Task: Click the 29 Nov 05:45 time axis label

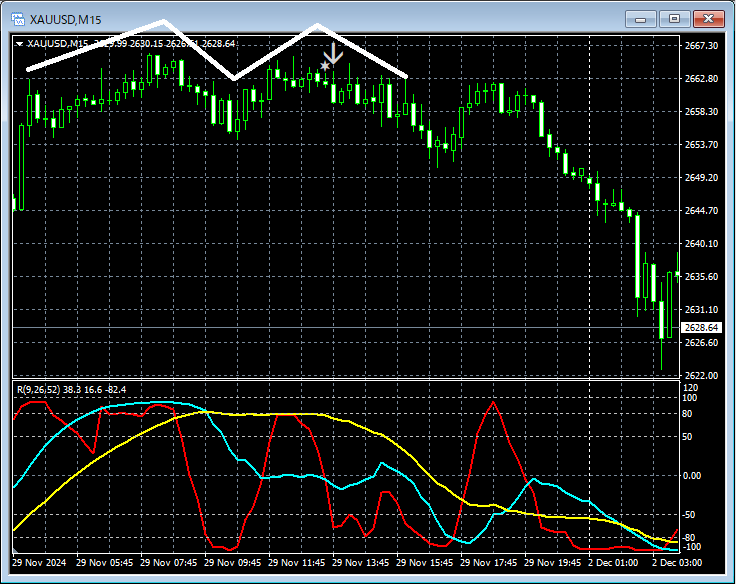Action: [x=105, y=563]
